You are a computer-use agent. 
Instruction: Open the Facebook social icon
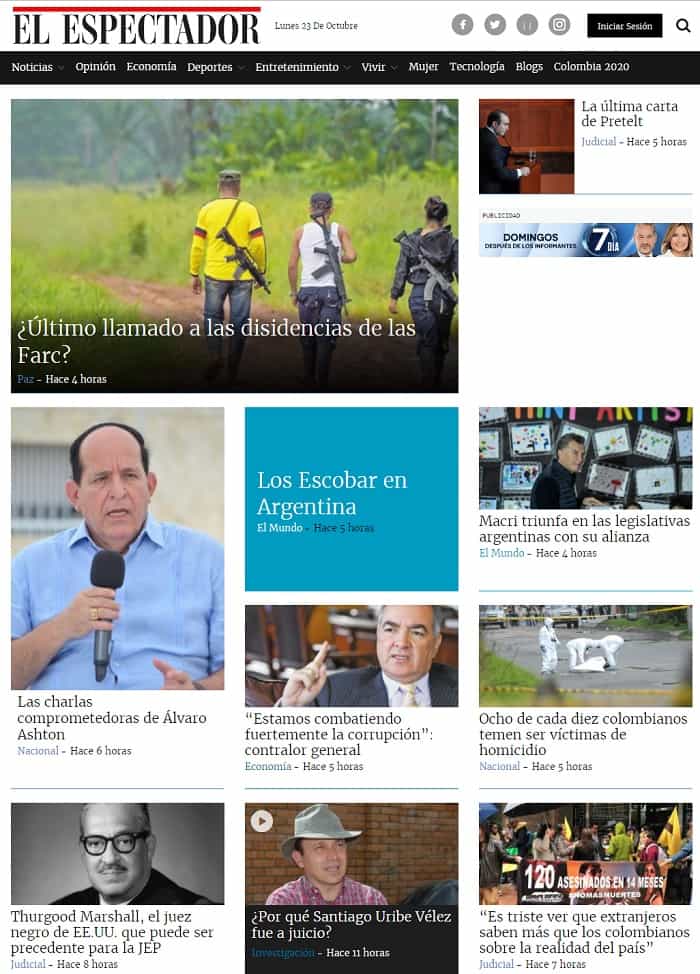462,25
